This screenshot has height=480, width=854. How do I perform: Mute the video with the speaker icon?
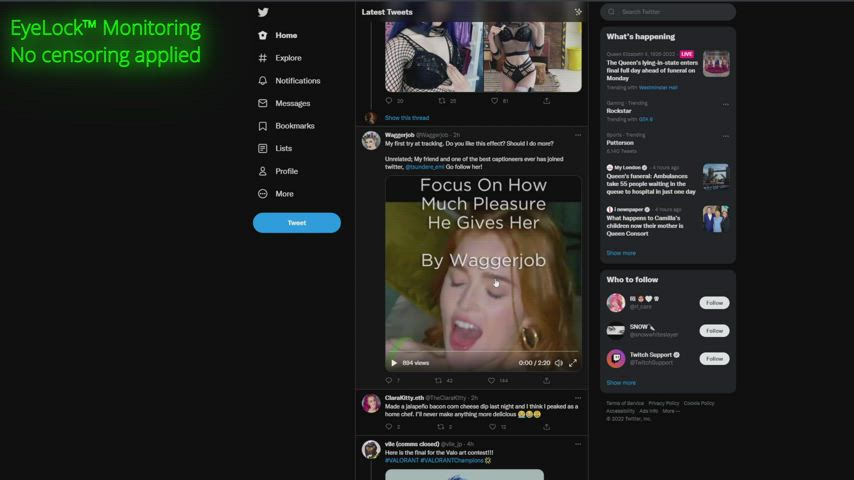point(559,363)
